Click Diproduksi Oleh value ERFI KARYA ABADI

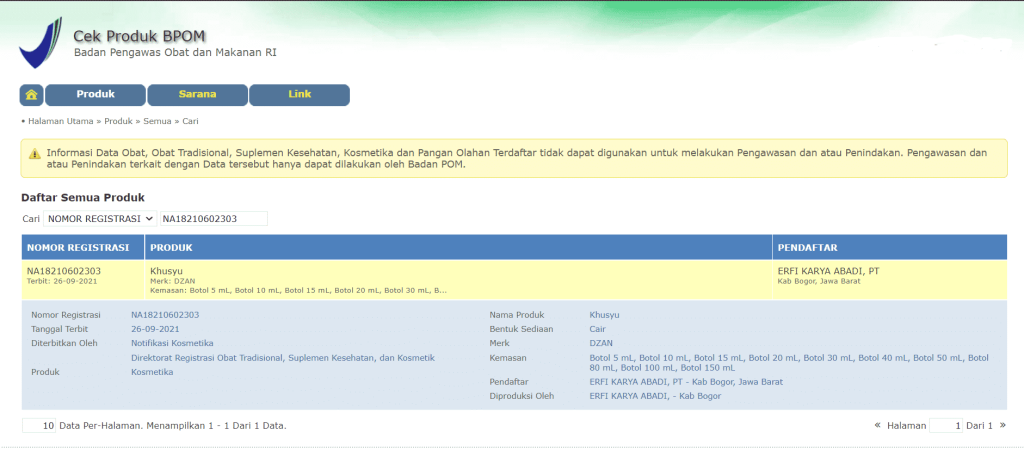(x=656, y=396)
